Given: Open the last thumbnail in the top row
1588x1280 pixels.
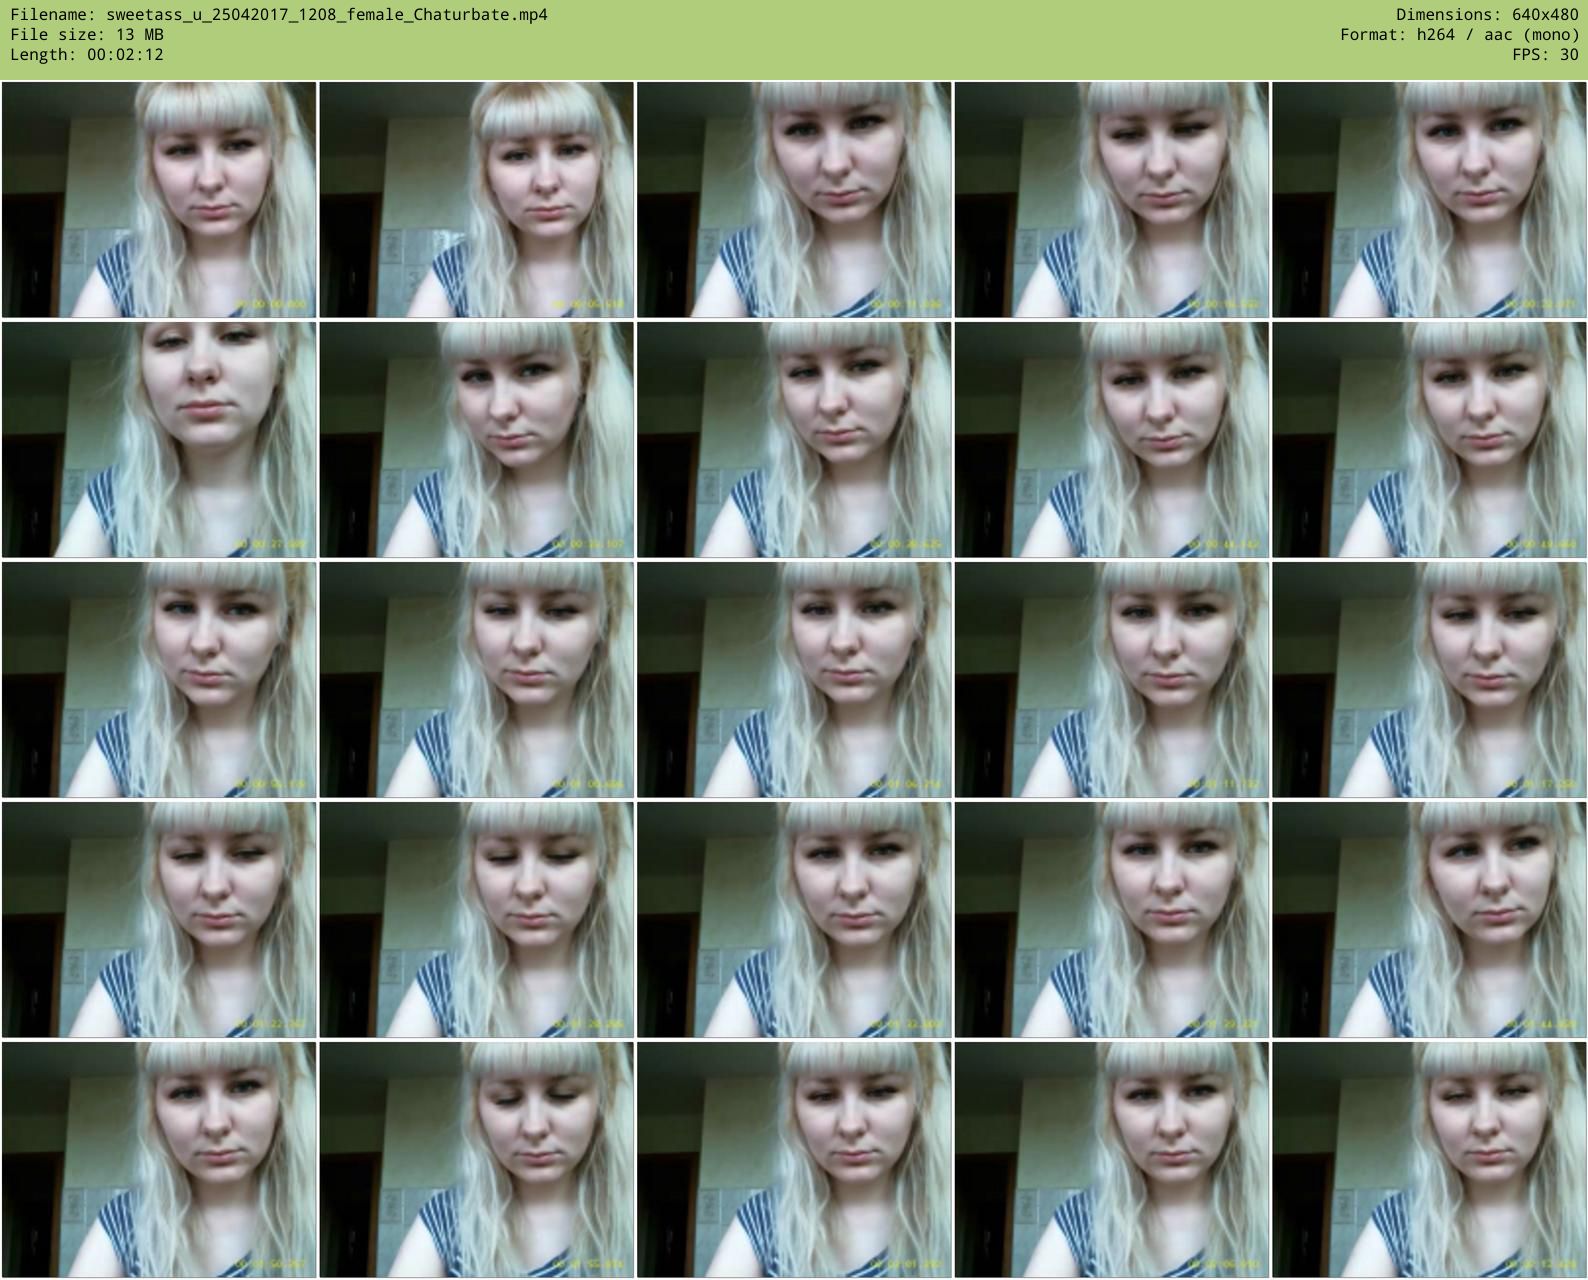Looking at the screenshot, I should (x=1429, y=200).
